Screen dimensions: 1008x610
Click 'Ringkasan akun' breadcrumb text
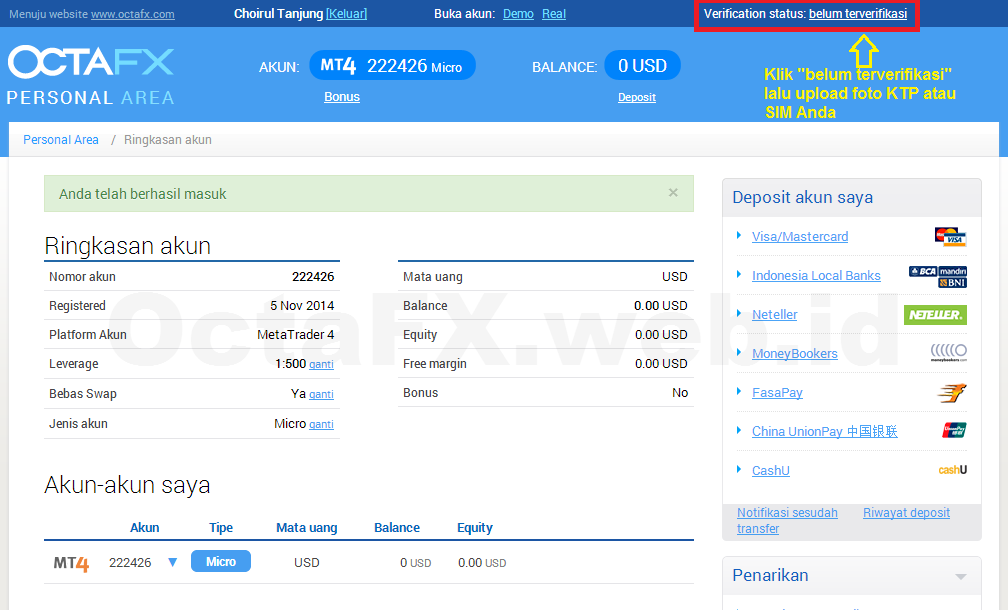(x=168, y=139)
